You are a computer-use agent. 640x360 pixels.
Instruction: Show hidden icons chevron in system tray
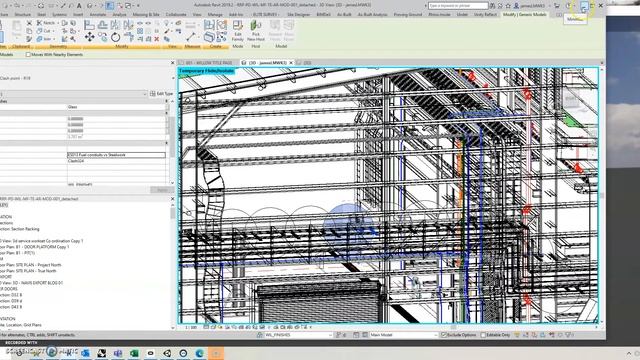tap(628, 353)
